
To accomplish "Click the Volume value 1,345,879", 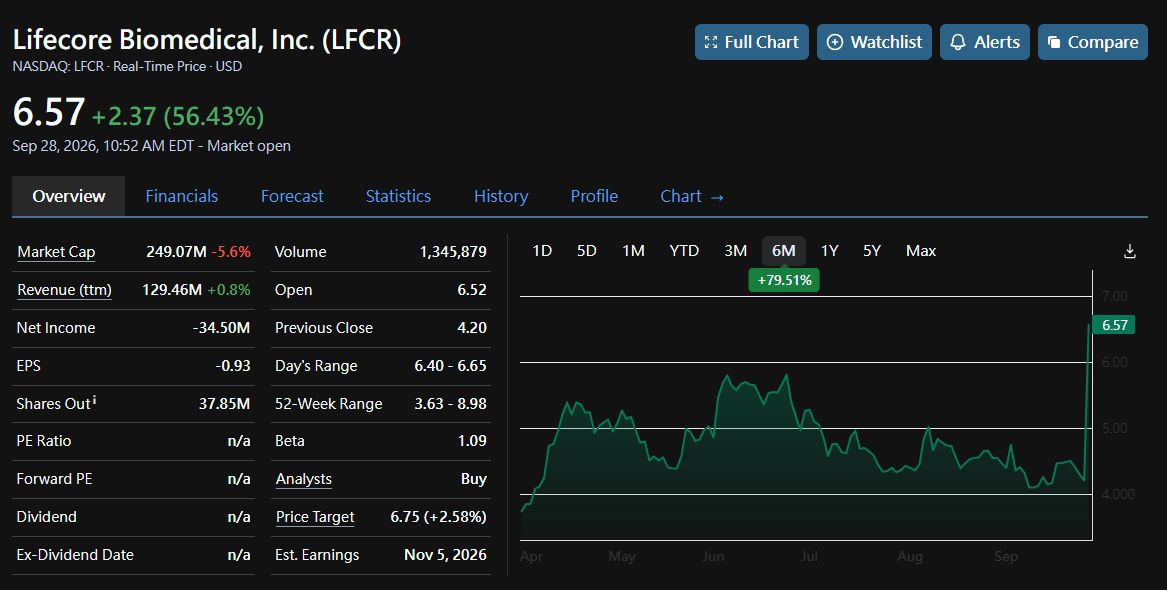I will coord(453,252).
